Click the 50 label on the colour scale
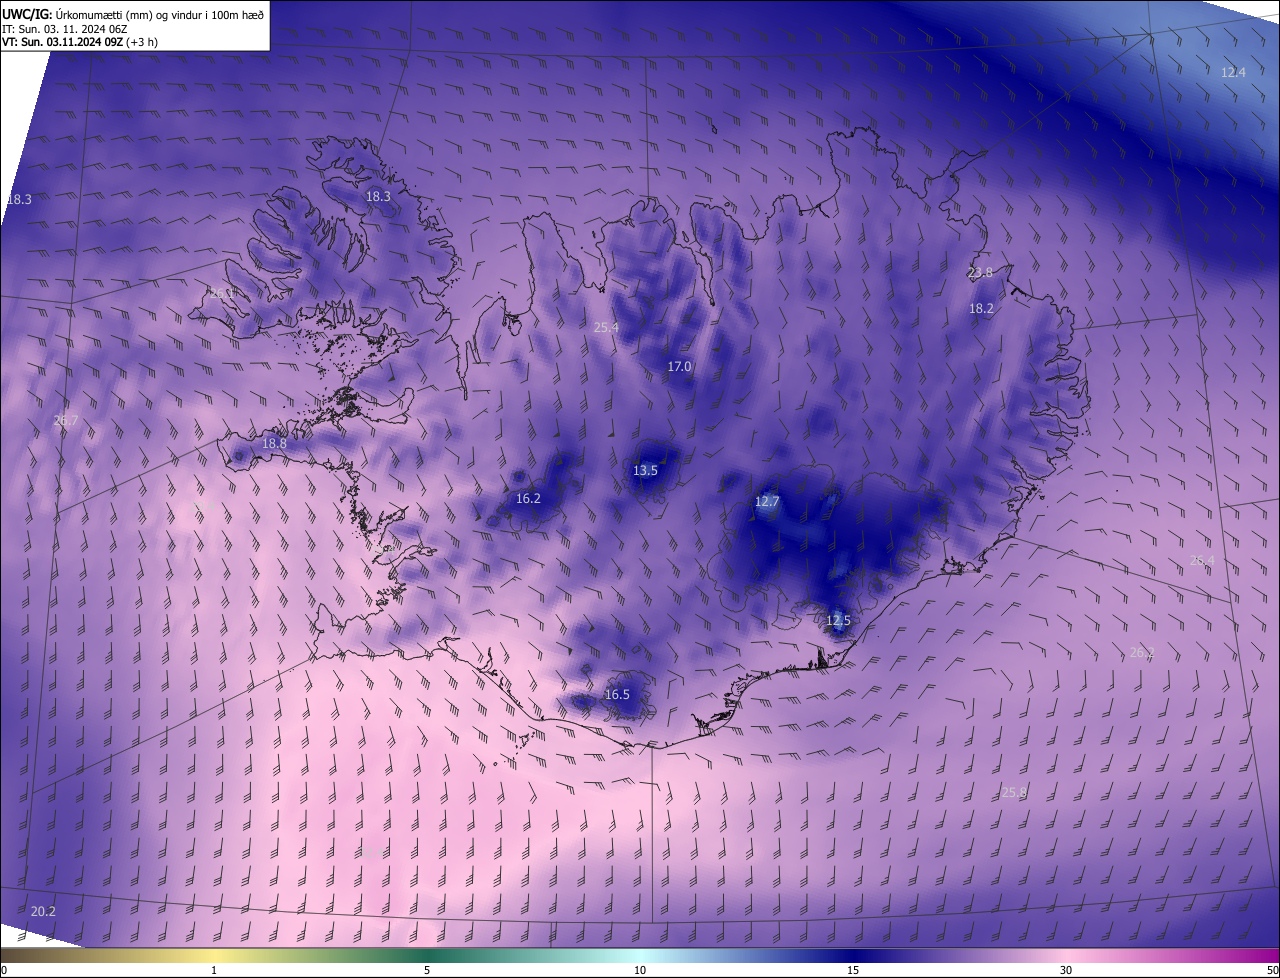Viewport: 1280px width, 978px height. [x=1272, y=971]
